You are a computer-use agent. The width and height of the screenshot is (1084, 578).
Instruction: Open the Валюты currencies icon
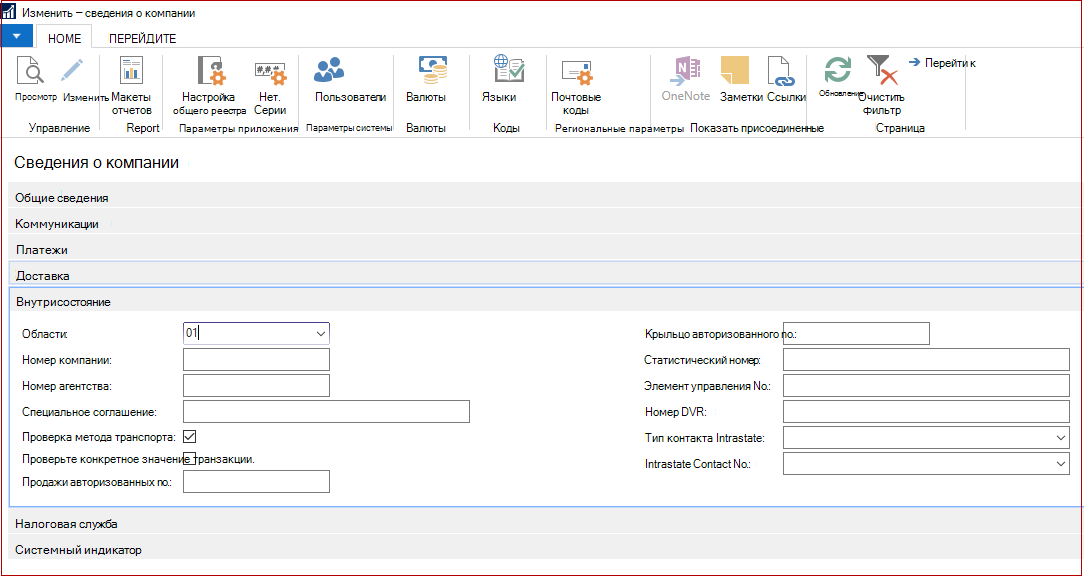433,69
